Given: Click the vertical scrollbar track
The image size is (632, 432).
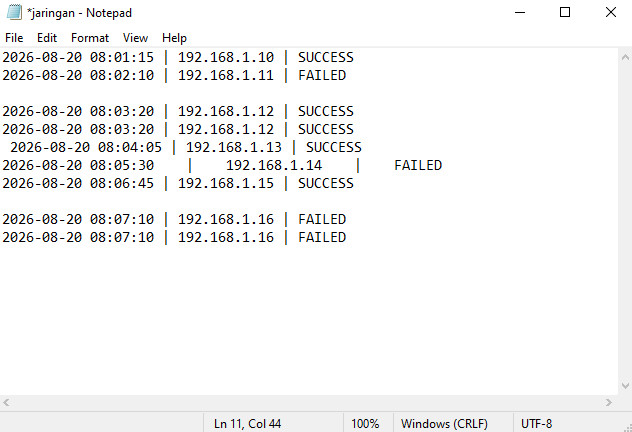Looking at the screenshot, I should (625, 222).
